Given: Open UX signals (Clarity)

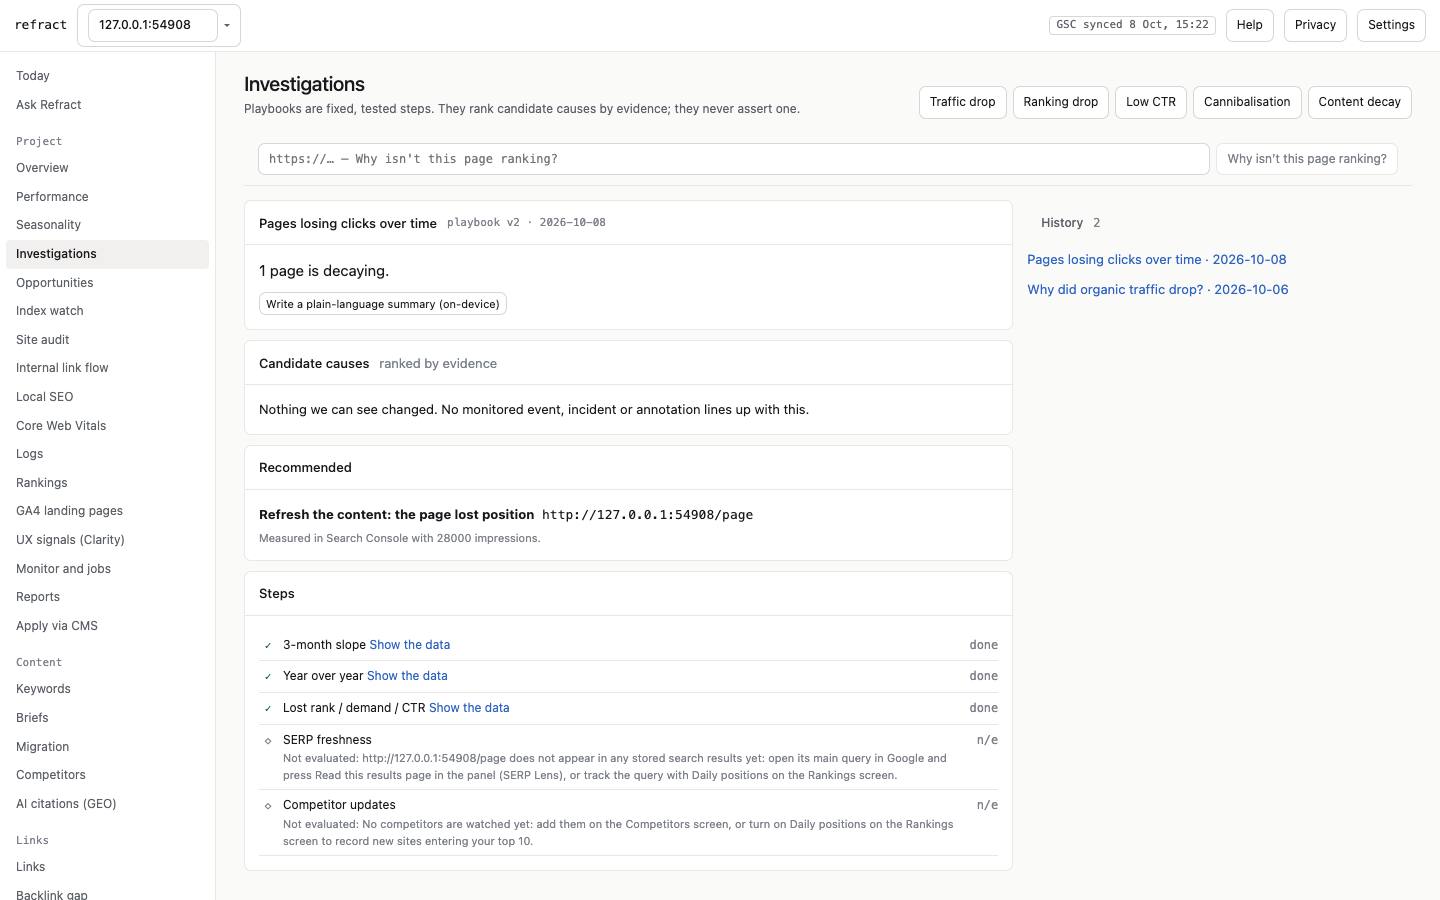Looking at the screenshot, I should [107, 540].
